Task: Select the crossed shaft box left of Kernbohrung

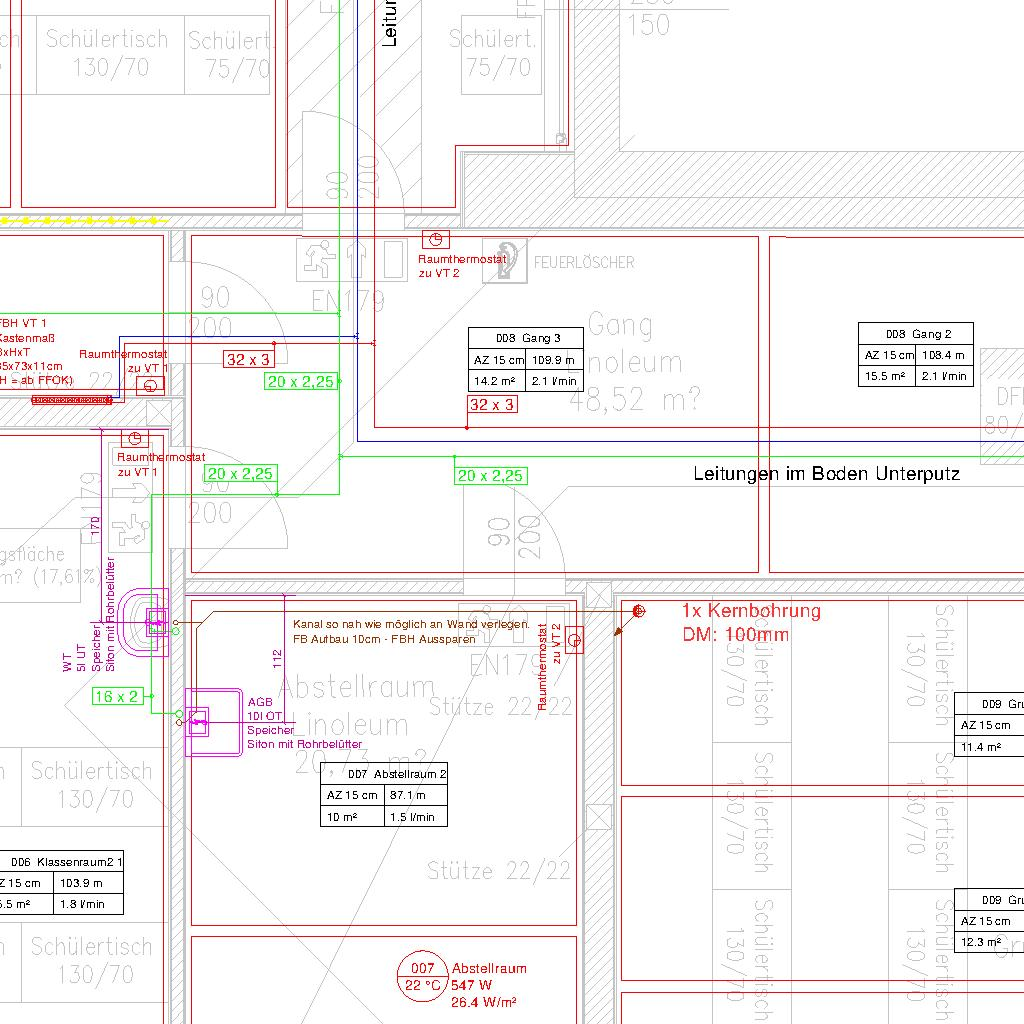Action: click(x=598, y=597)
